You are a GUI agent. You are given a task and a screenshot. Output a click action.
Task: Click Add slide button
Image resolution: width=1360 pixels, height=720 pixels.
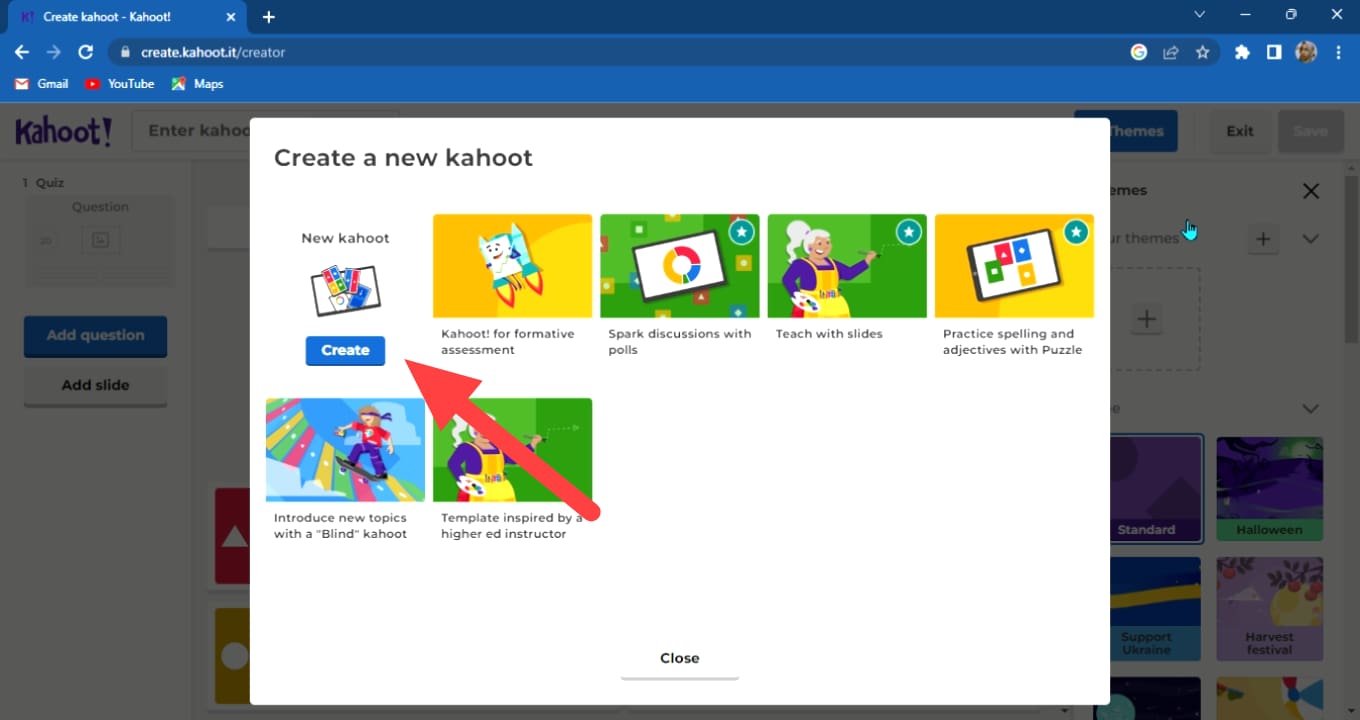coord(95,385)
